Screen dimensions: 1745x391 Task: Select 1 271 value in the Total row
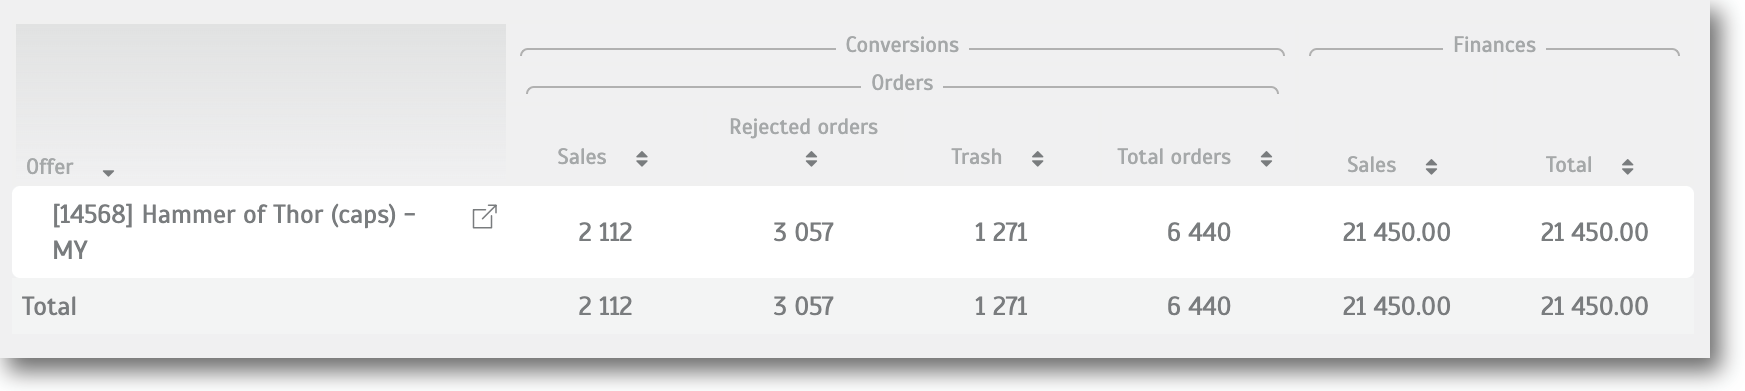(1001, 306)
